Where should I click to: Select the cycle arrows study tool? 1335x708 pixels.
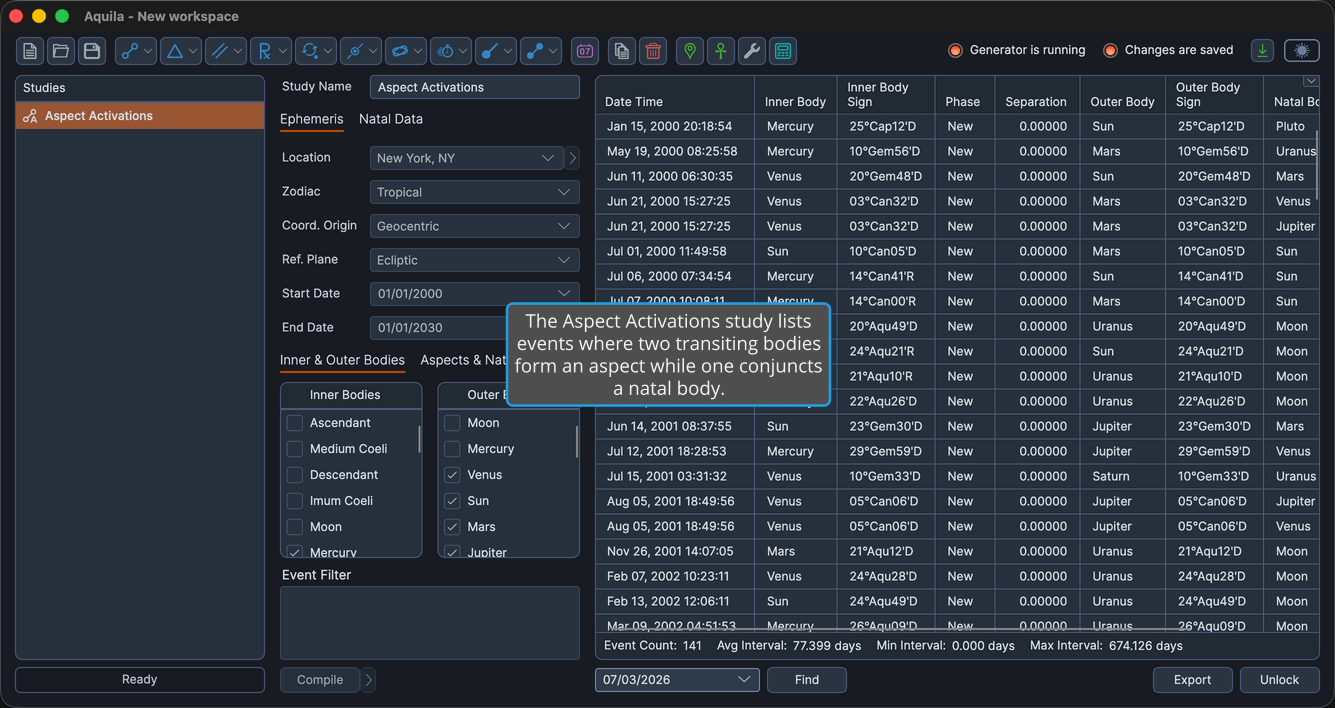(316, 51)
